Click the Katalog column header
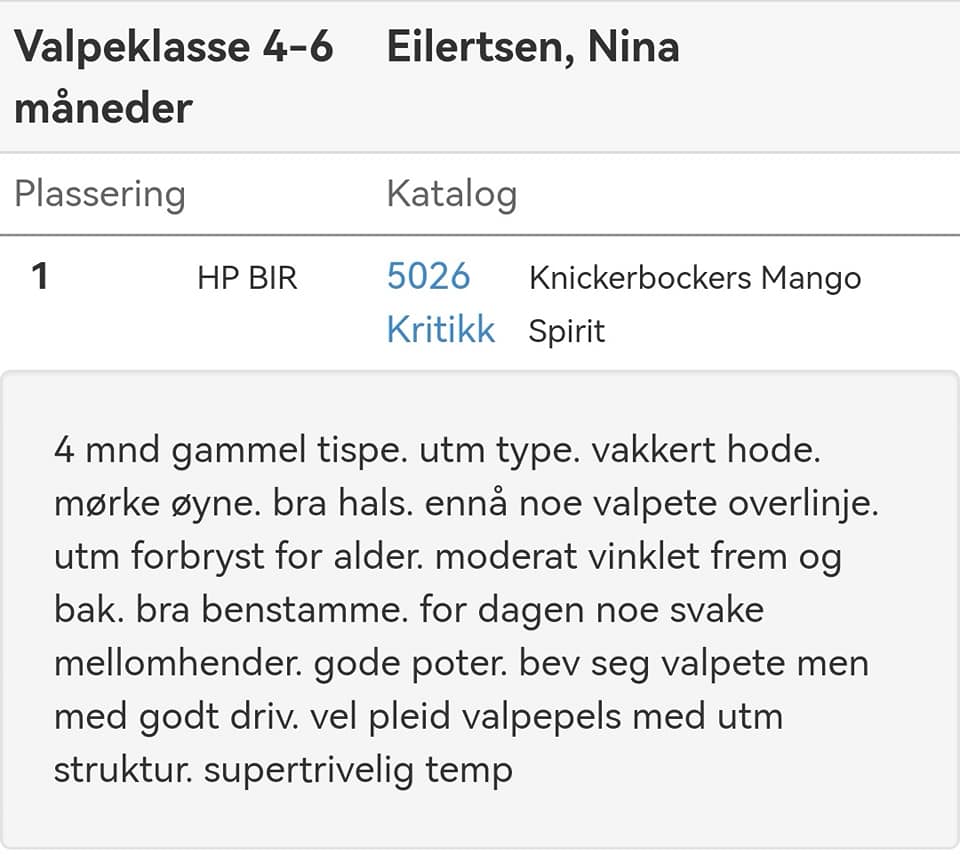This screenshot has height=862, width=960. [x=452, y=194]
